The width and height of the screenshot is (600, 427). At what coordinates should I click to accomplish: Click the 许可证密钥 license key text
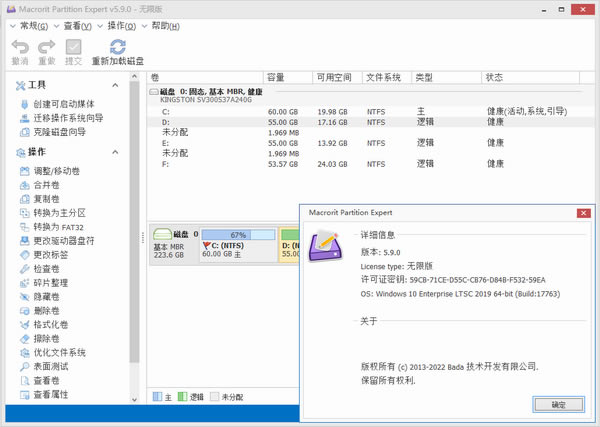453,280
